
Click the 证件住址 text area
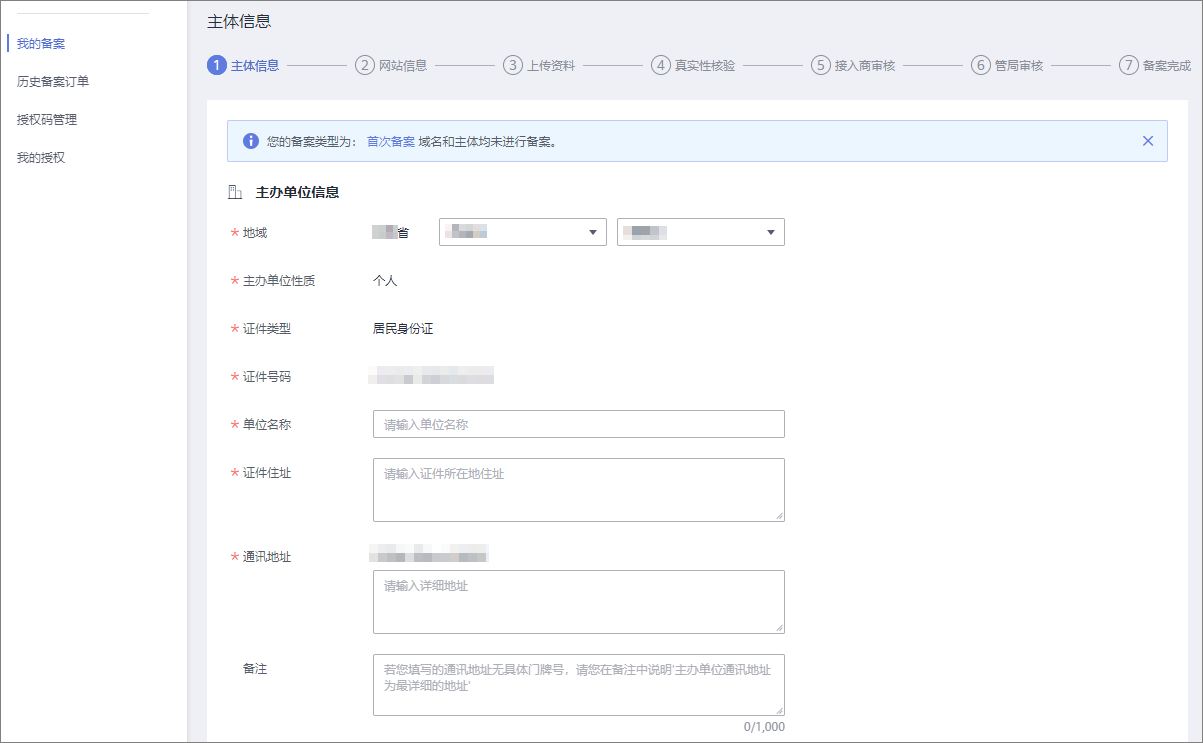tap(578, 489)
